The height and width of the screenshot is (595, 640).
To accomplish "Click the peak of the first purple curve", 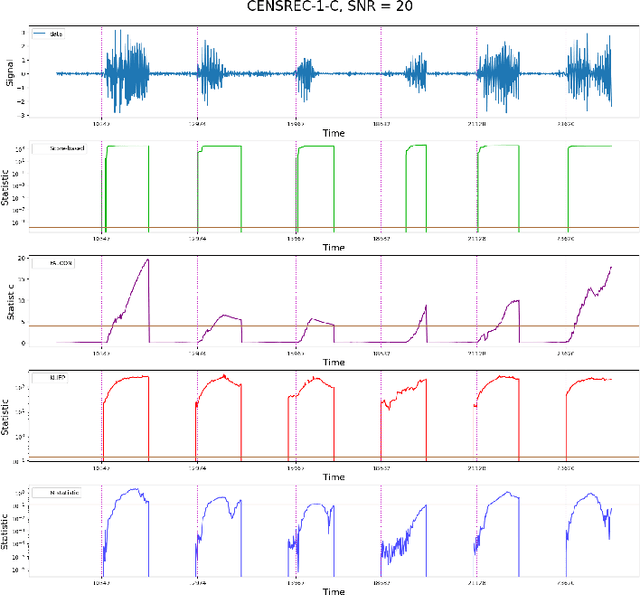I will coord(147,261).
